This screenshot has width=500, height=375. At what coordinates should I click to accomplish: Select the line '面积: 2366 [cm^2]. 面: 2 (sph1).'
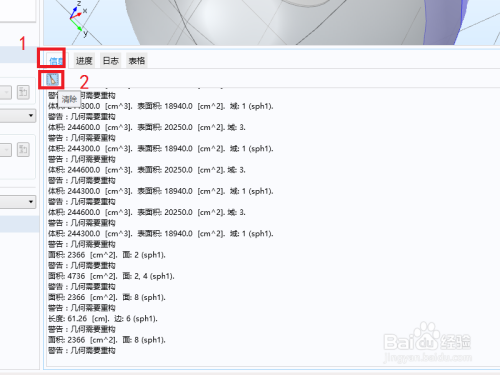click(107, 255)
